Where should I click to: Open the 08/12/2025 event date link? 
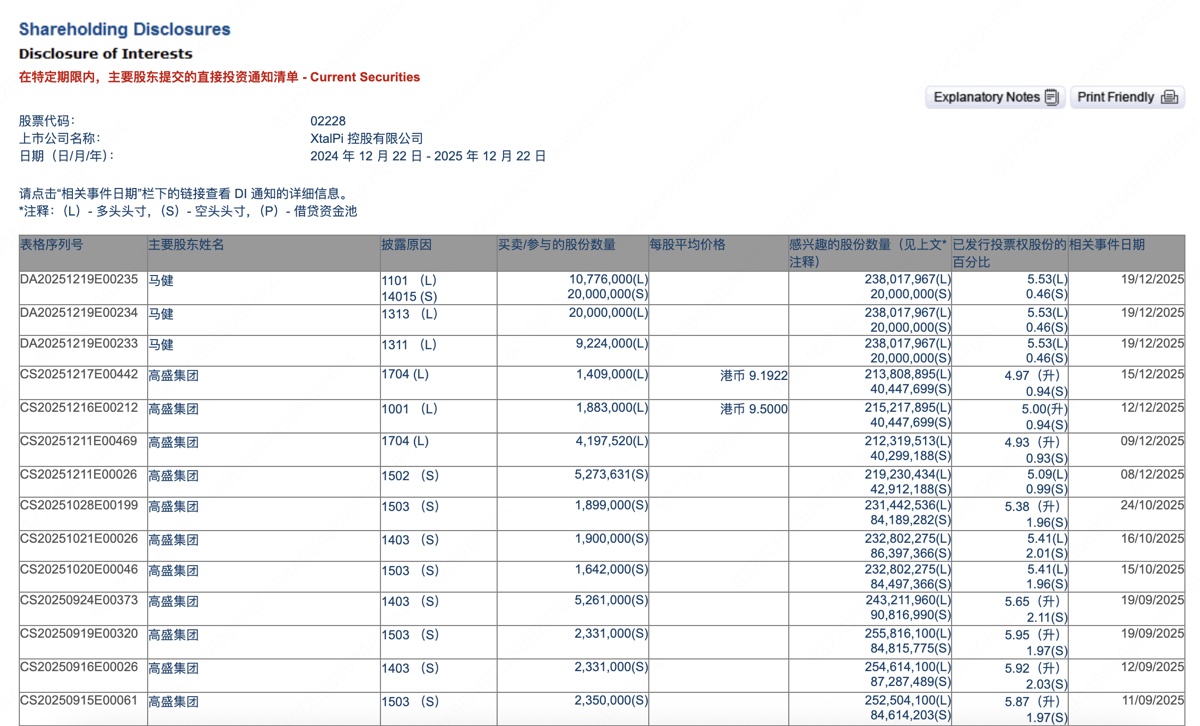pyautogui.click(x=1151, y=475)
